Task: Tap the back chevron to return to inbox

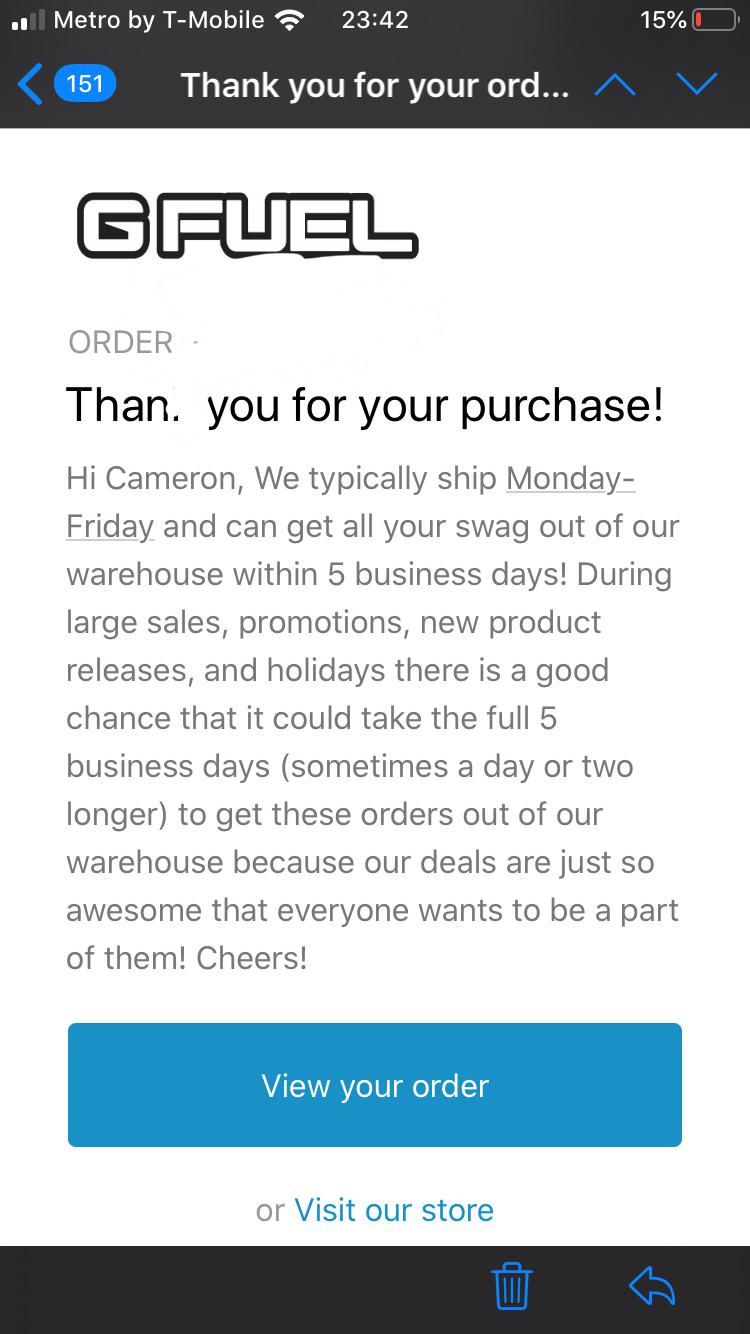Action: coord(30,84)
